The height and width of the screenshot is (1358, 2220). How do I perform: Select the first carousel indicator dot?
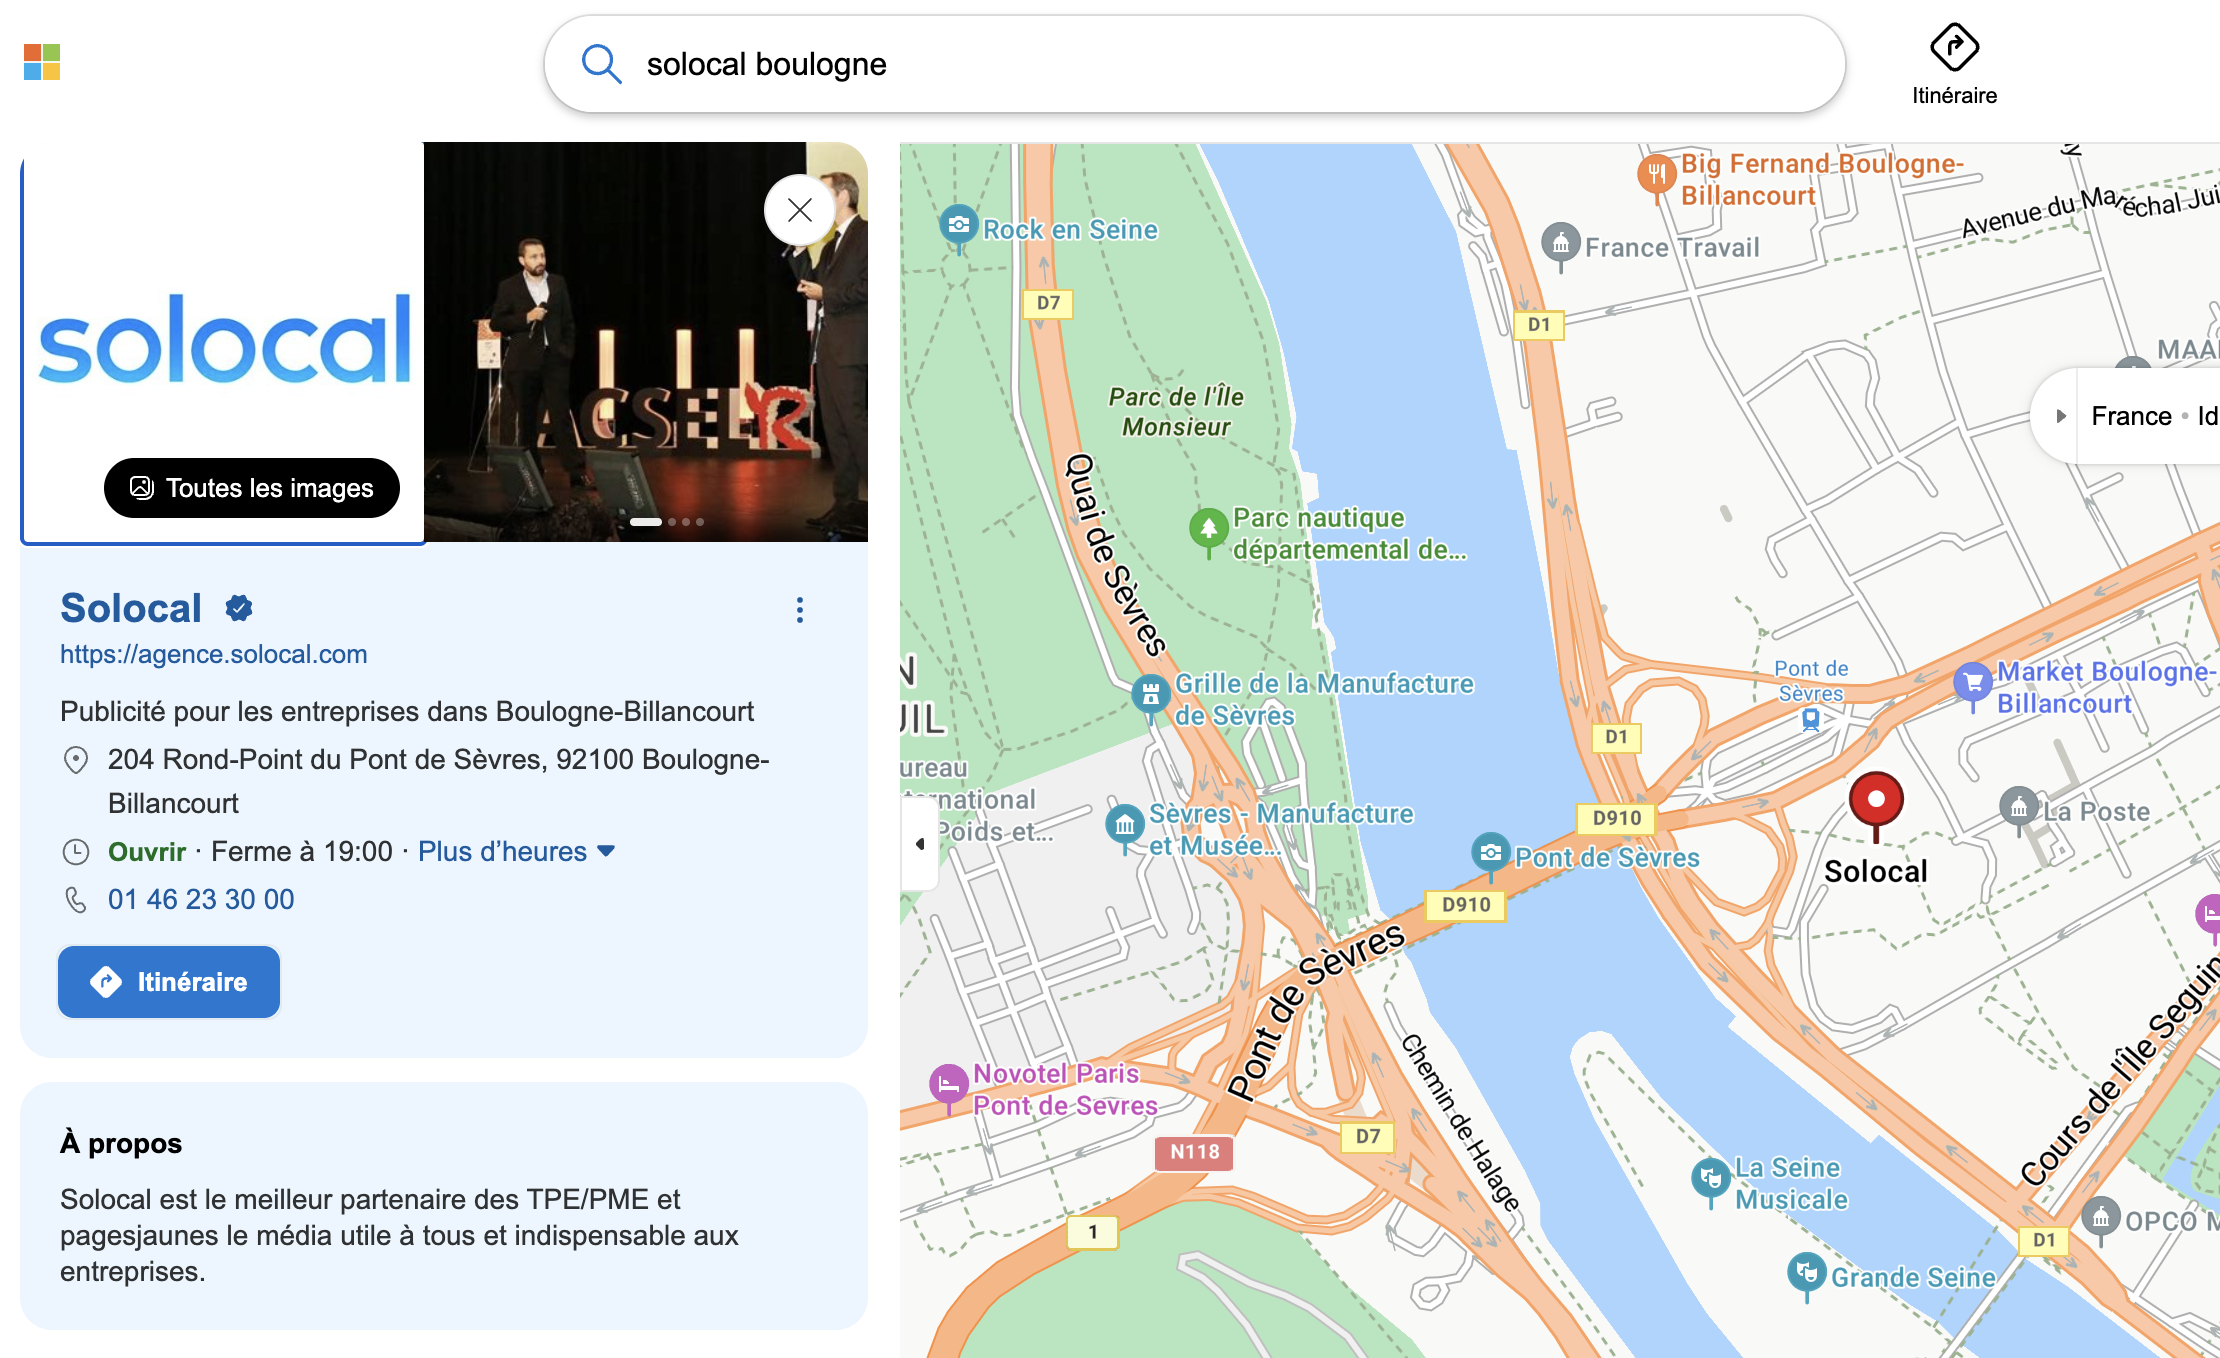click(x=646, y=522)
